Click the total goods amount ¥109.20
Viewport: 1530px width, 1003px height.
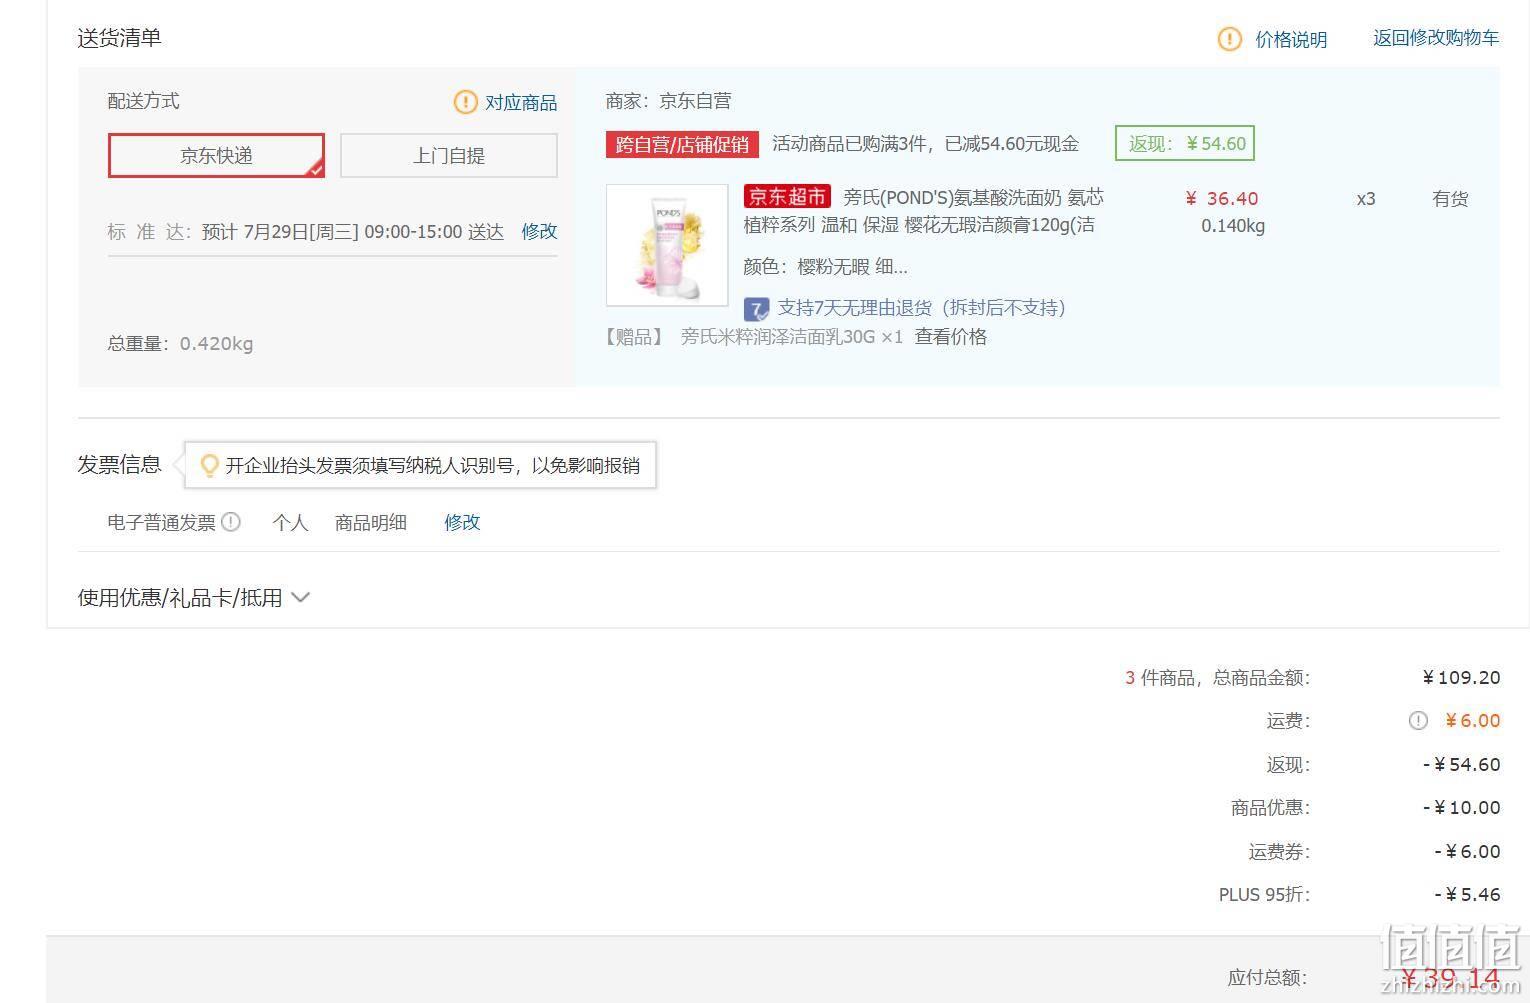click(1461, 678)
